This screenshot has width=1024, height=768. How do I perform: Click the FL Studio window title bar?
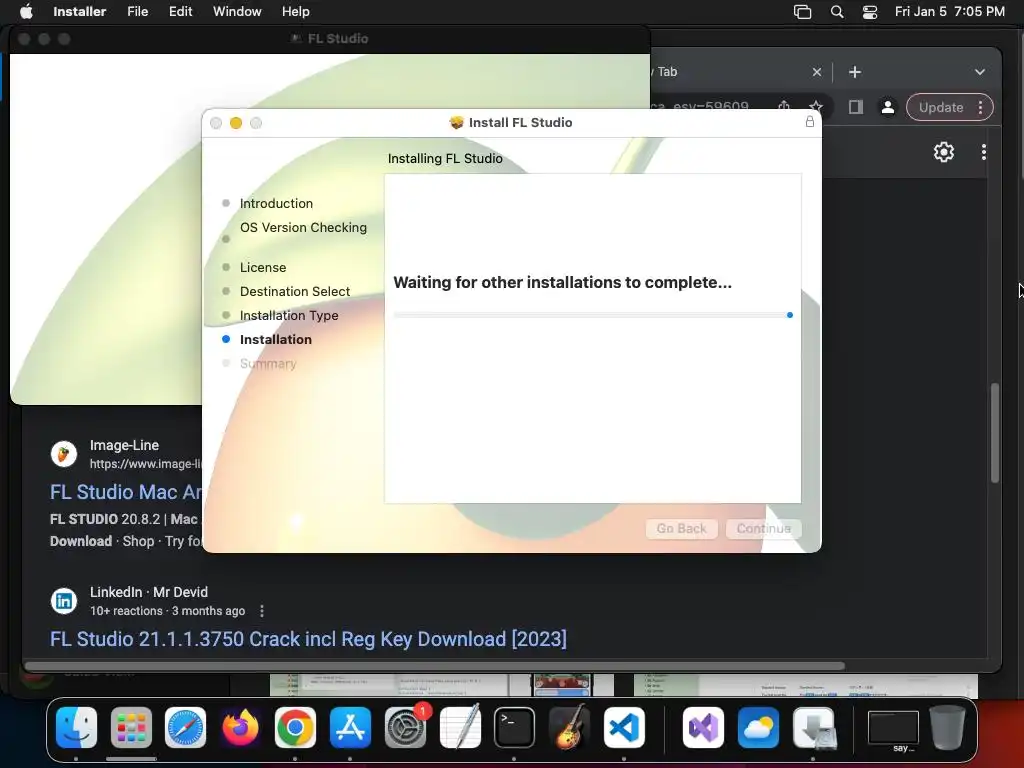pos(329,39)
